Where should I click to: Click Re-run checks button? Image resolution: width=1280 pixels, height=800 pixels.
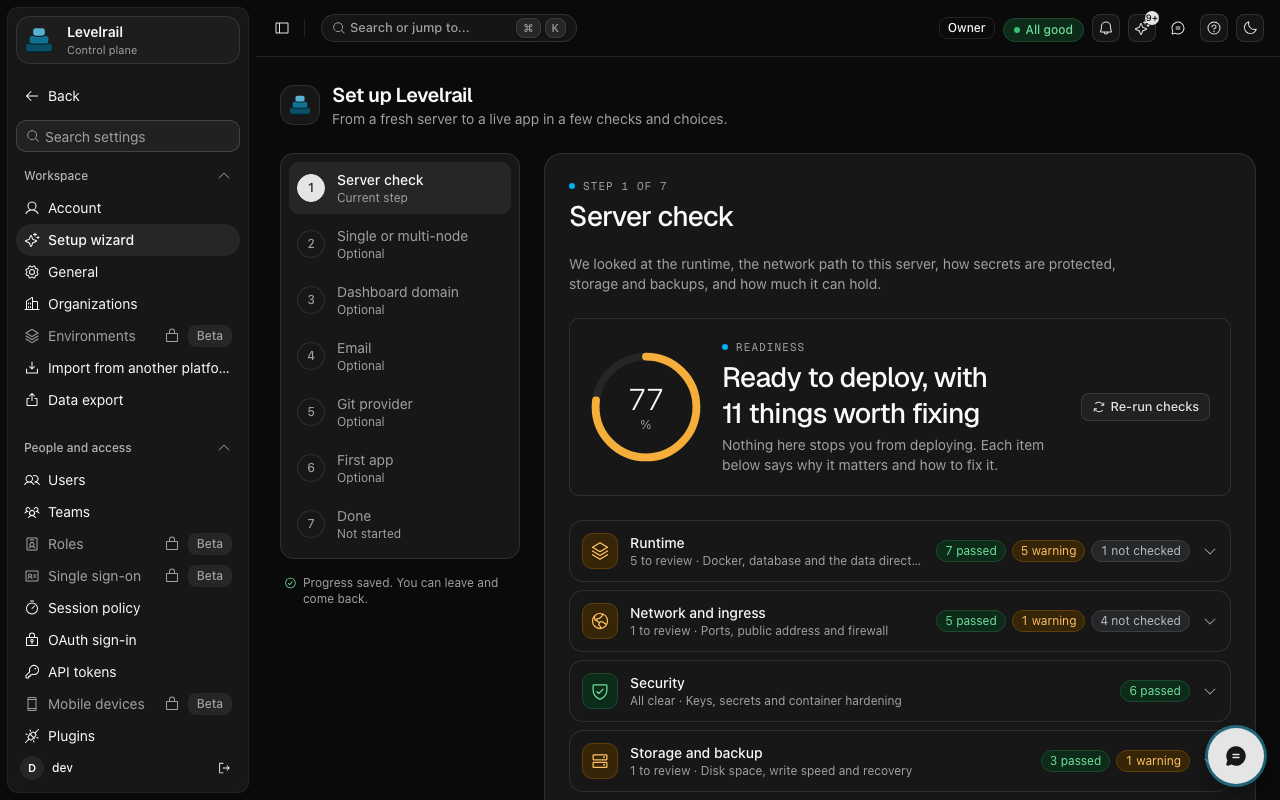(1145, 407)
